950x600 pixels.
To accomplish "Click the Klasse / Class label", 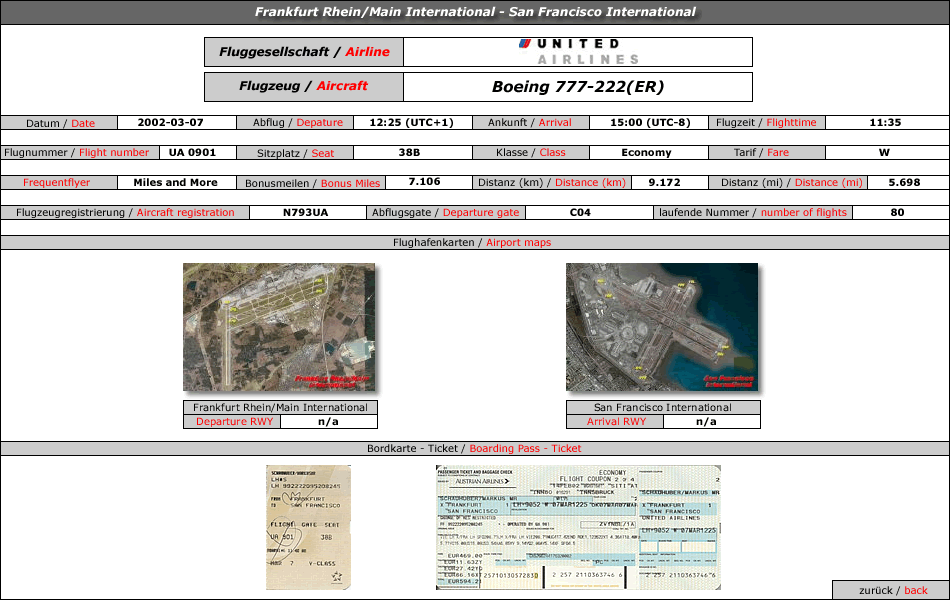I will (530, 152).
